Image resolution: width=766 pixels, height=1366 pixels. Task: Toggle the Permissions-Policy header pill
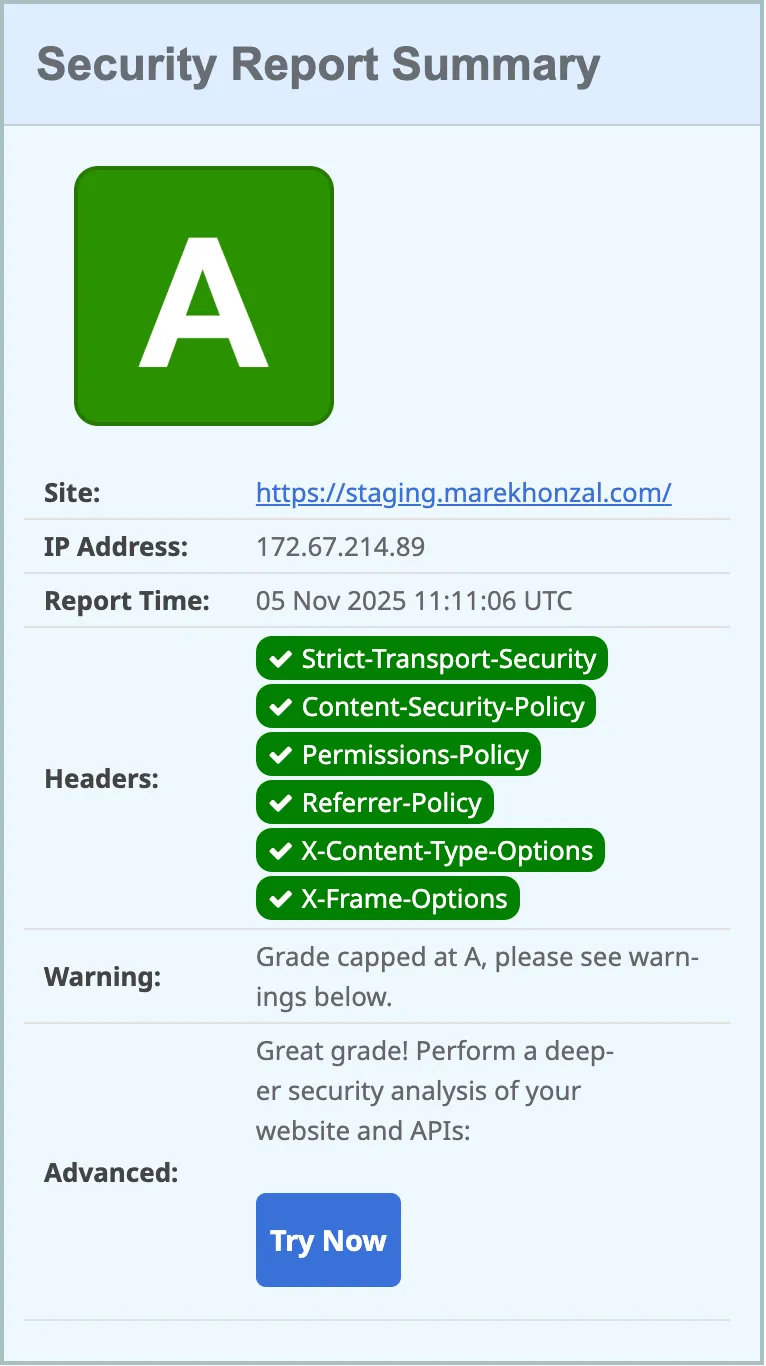[x=398, y=754]
